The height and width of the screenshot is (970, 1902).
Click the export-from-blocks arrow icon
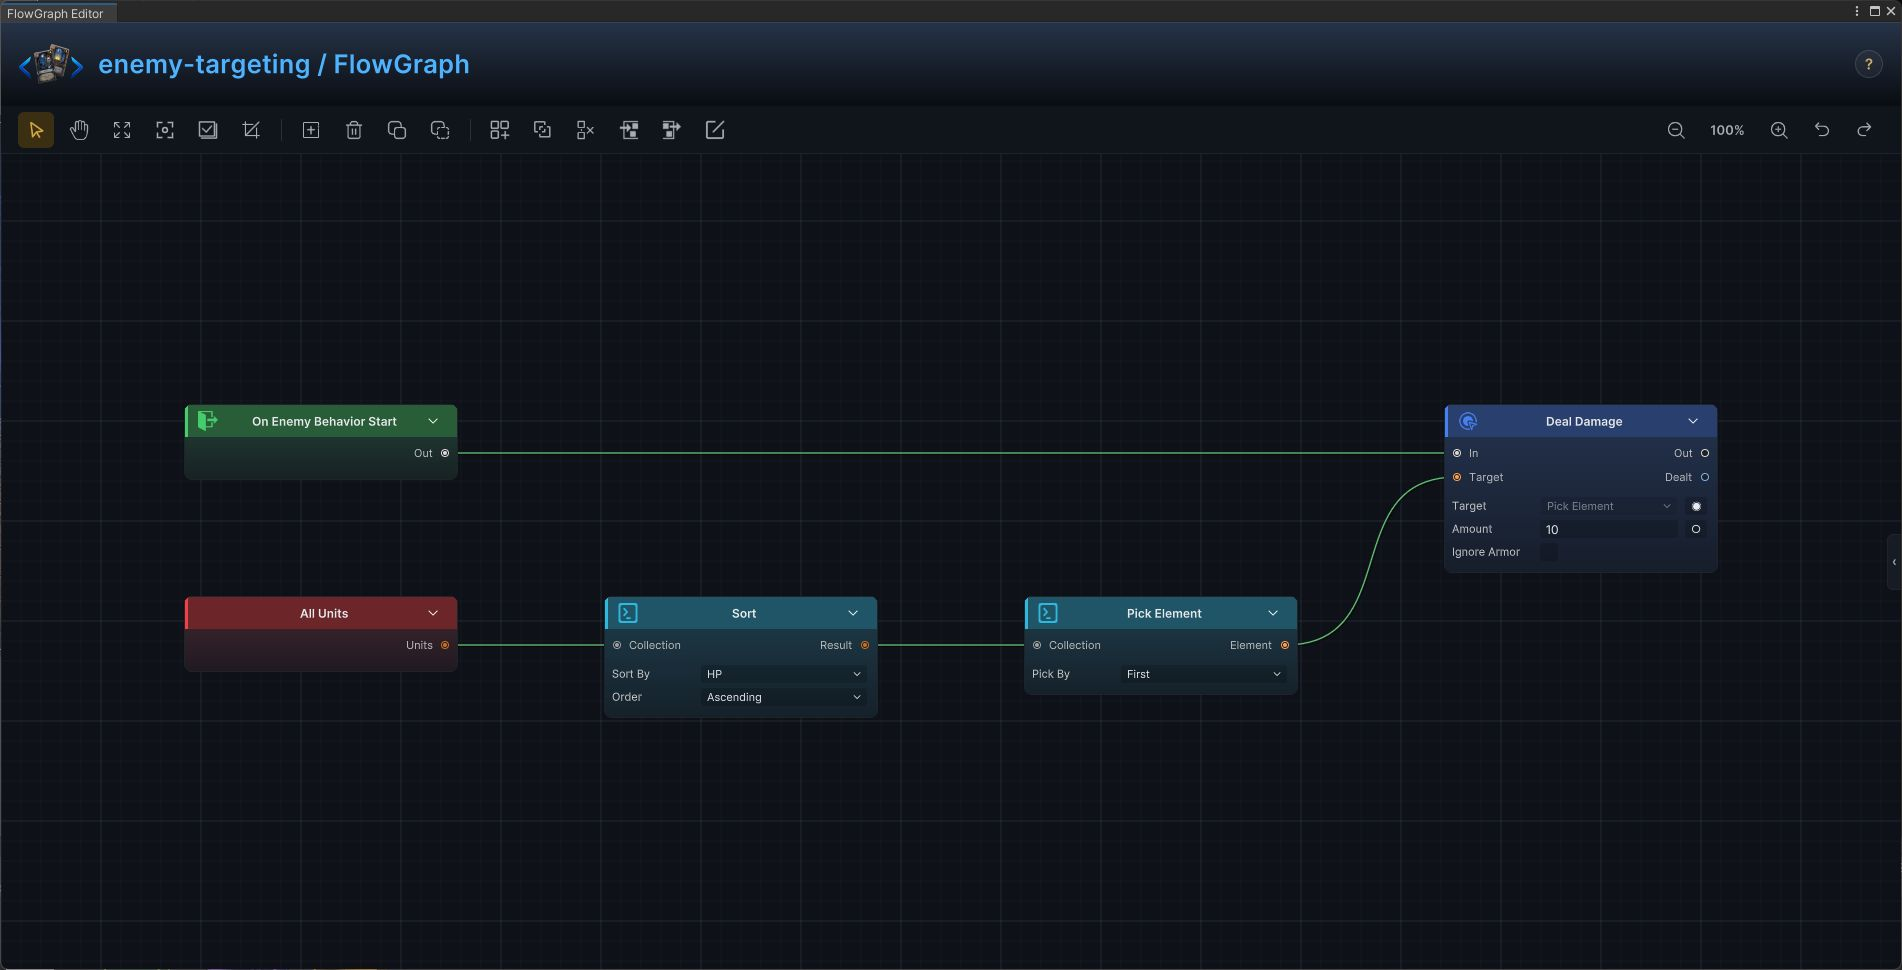(x=672, y=130)
